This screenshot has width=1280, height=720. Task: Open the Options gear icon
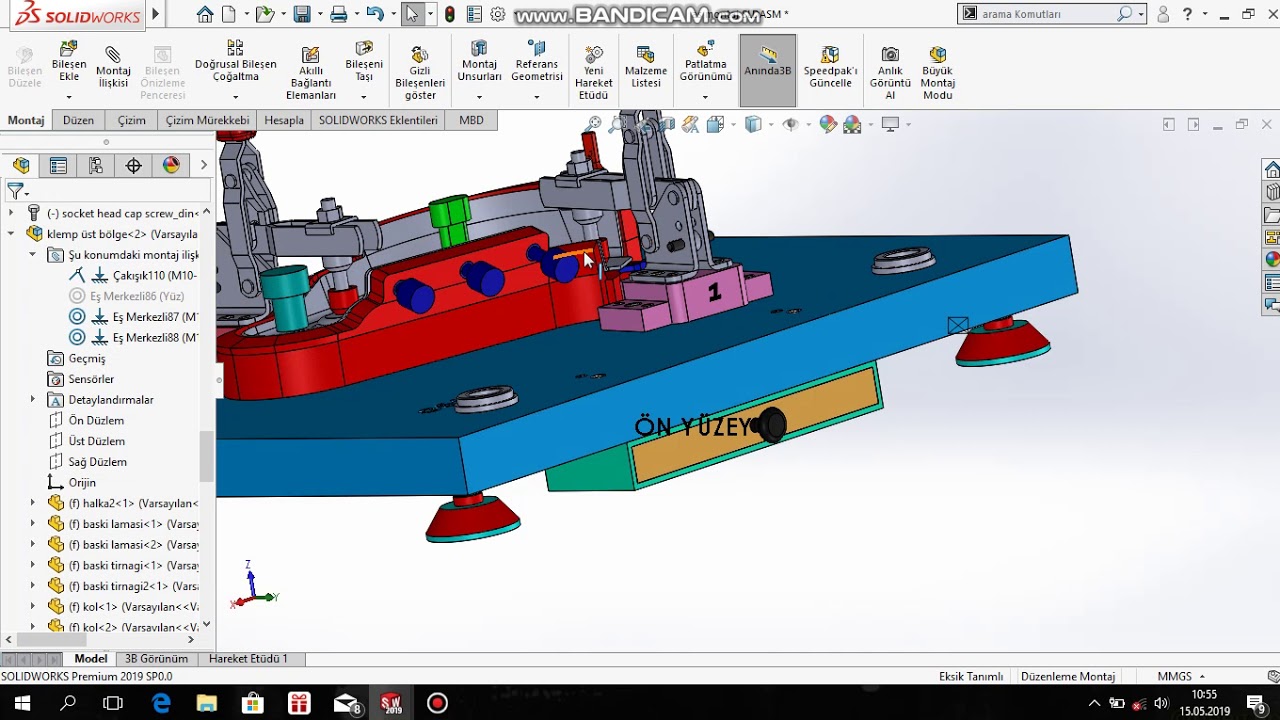497,14
